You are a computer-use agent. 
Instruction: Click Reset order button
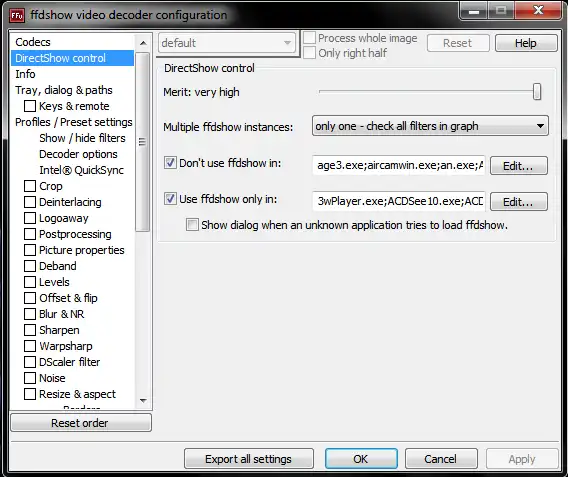click(81, 423)
